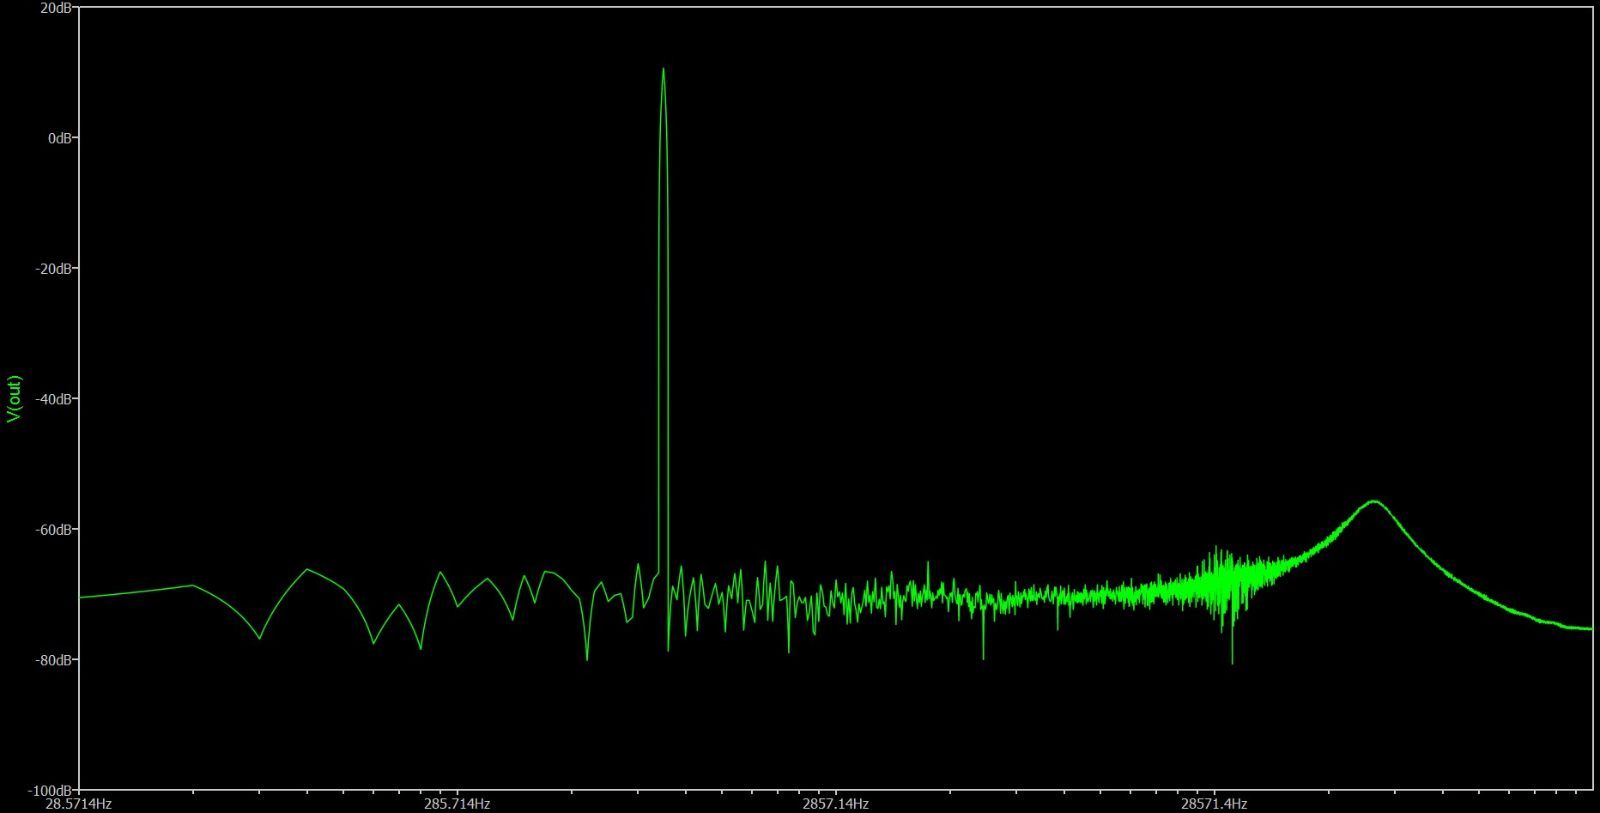The image size is (1600, 813).
Task: Click the 0dB axis label
Action: tap(61, 138)
